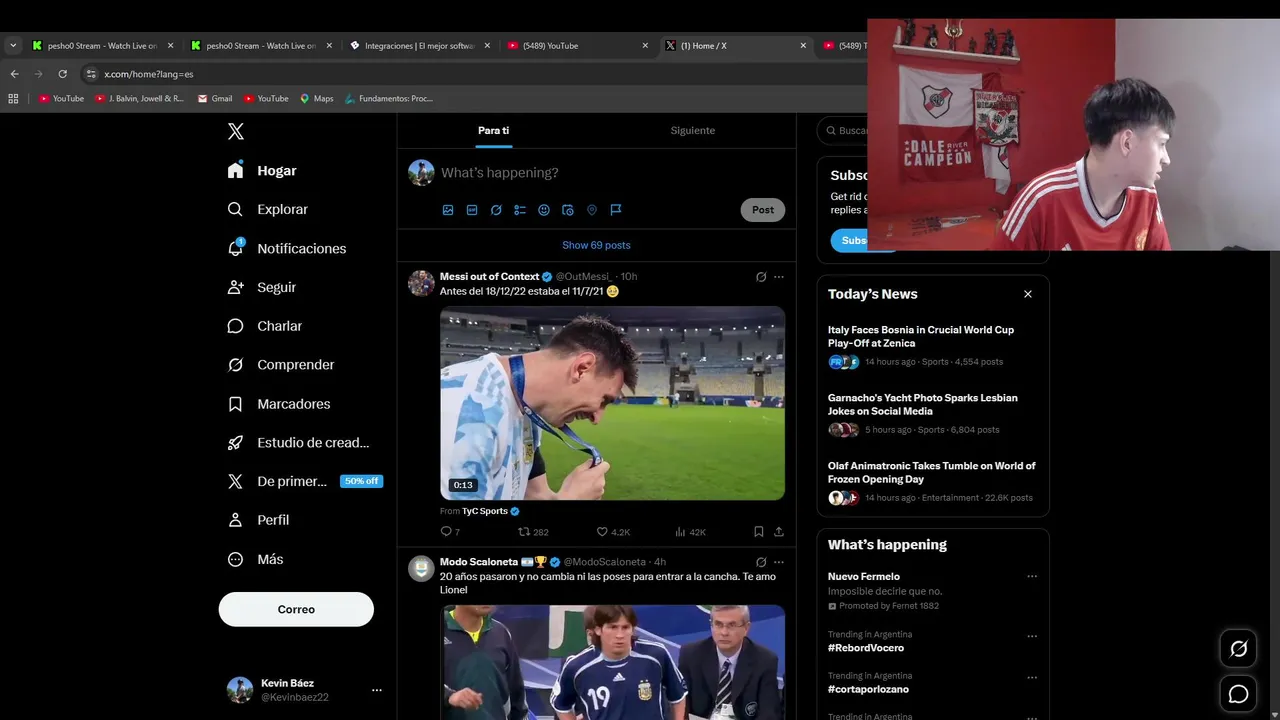Click the Correo post button
This screenshot has width=1280, height=720.
pos(296,609)
